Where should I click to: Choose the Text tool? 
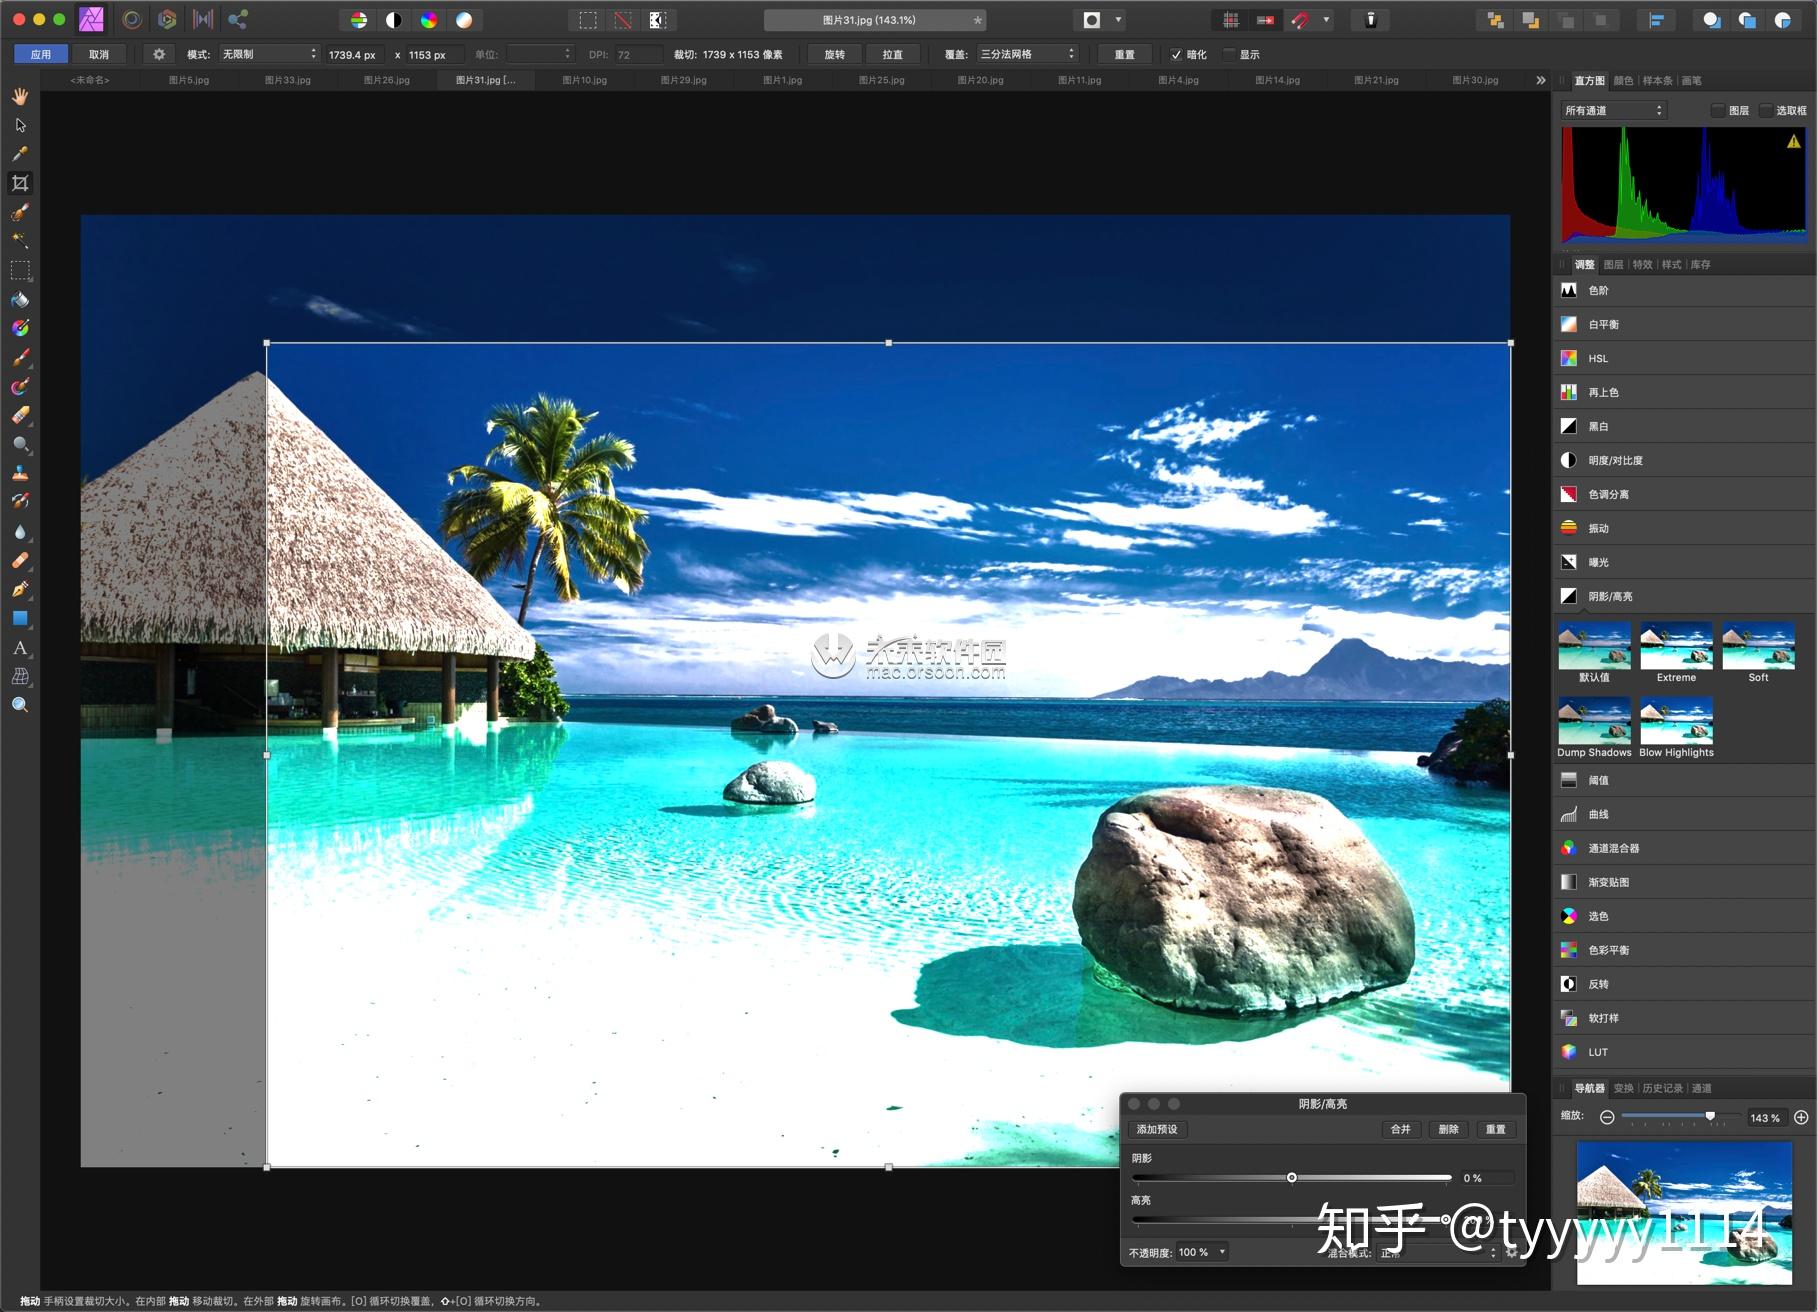point(20,648)
